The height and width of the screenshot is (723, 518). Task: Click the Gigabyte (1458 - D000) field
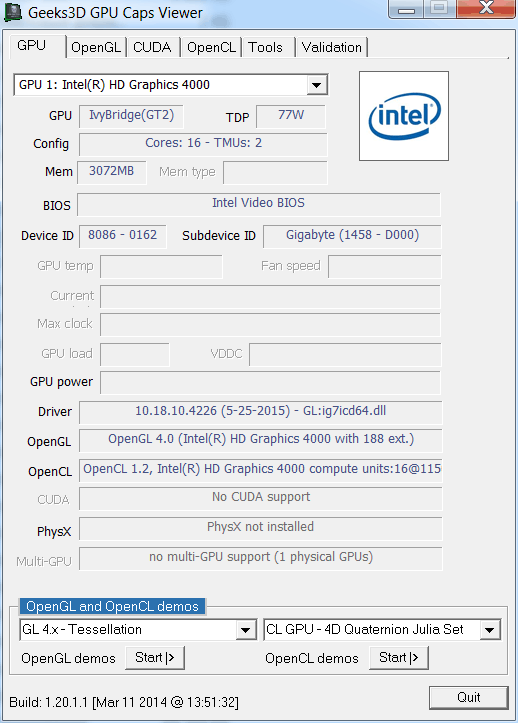point(352,236)
